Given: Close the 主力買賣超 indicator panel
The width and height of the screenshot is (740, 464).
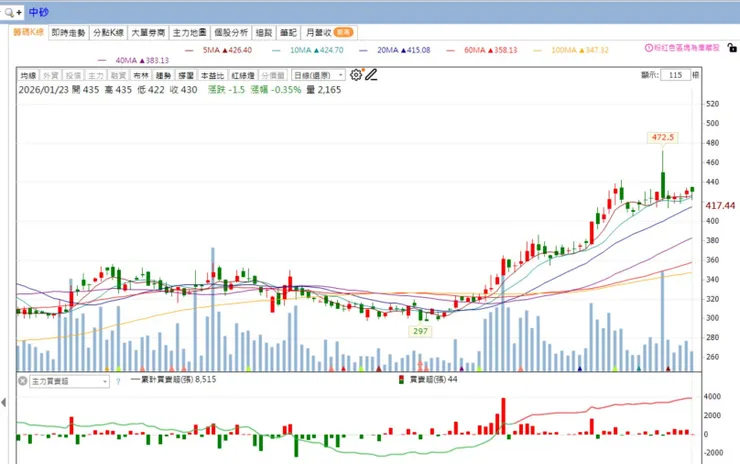Looking at the screenshot, I should coord(22,380).
